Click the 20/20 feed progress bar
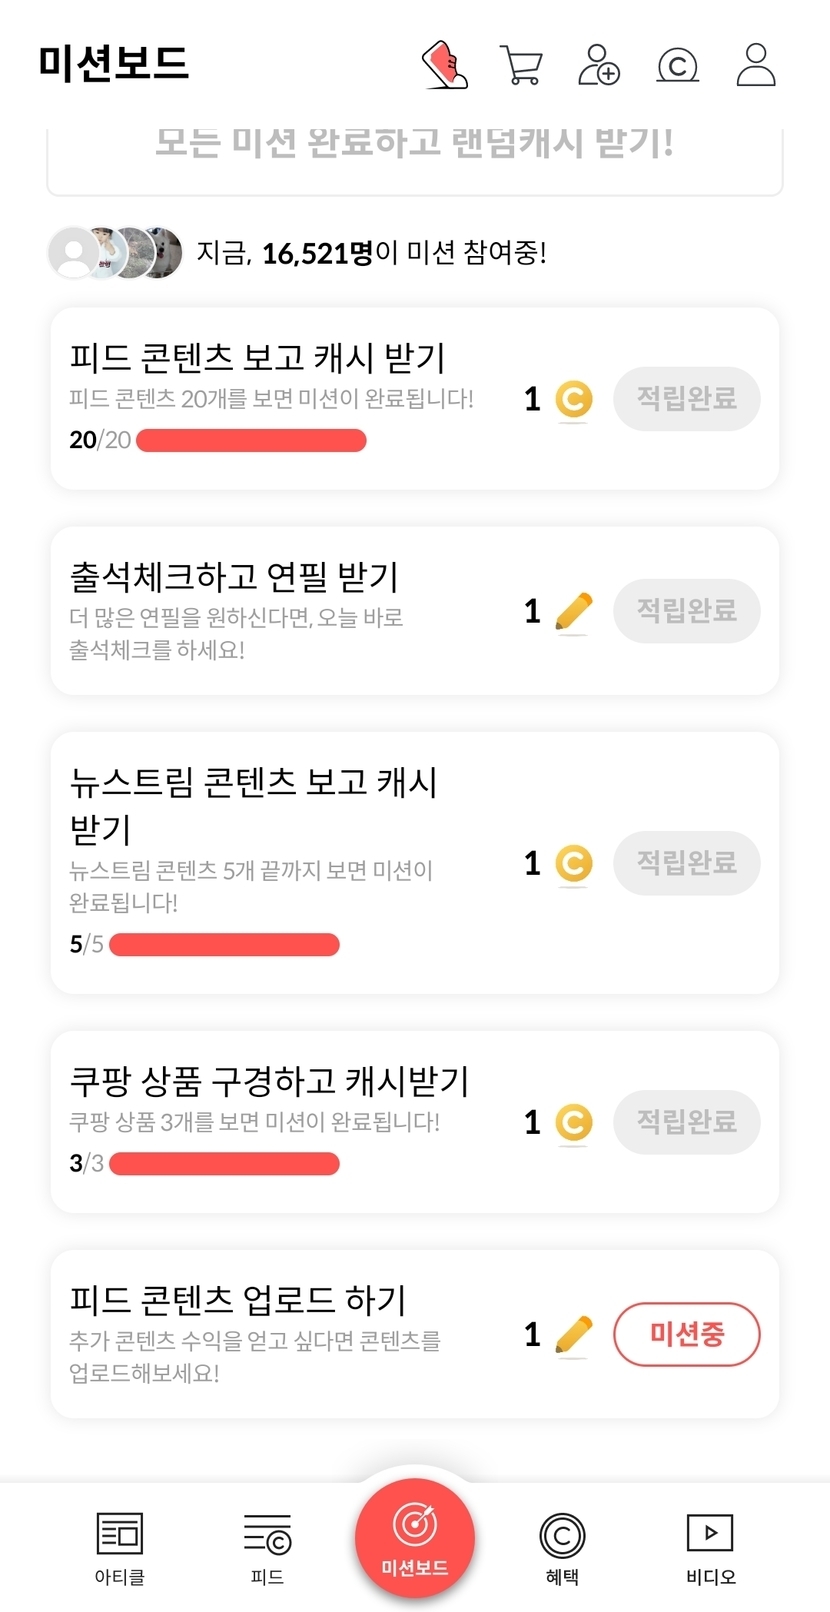Viewport: 830px width, 1612px height. click(251, 441)
